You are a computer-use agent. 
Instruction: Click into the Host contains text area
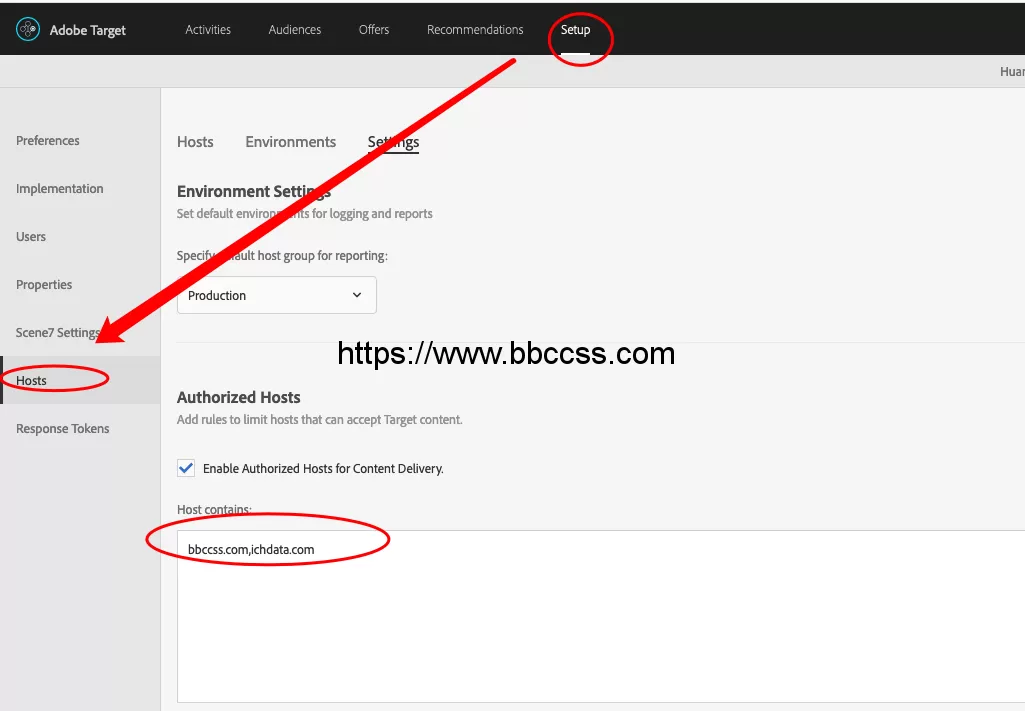[601, 616]
